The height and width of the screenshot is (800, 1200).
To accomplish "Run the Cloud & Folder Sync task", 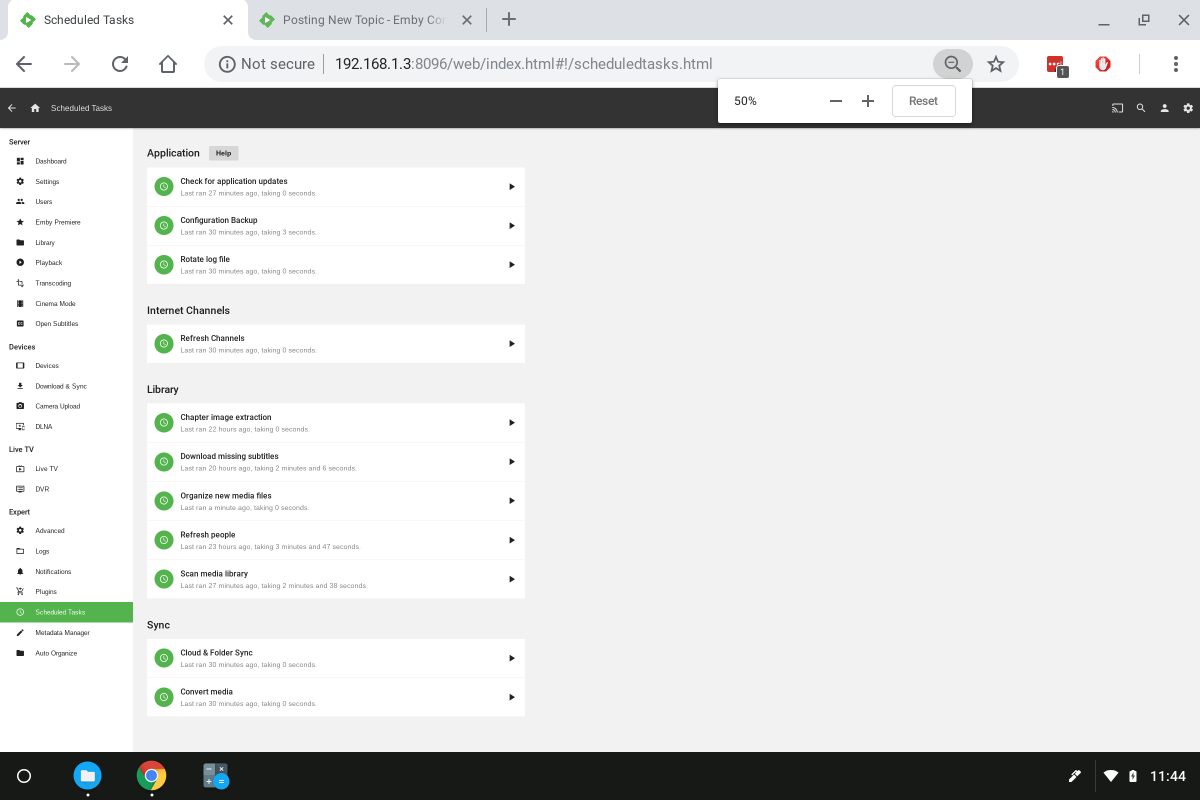I will (511, 657).
